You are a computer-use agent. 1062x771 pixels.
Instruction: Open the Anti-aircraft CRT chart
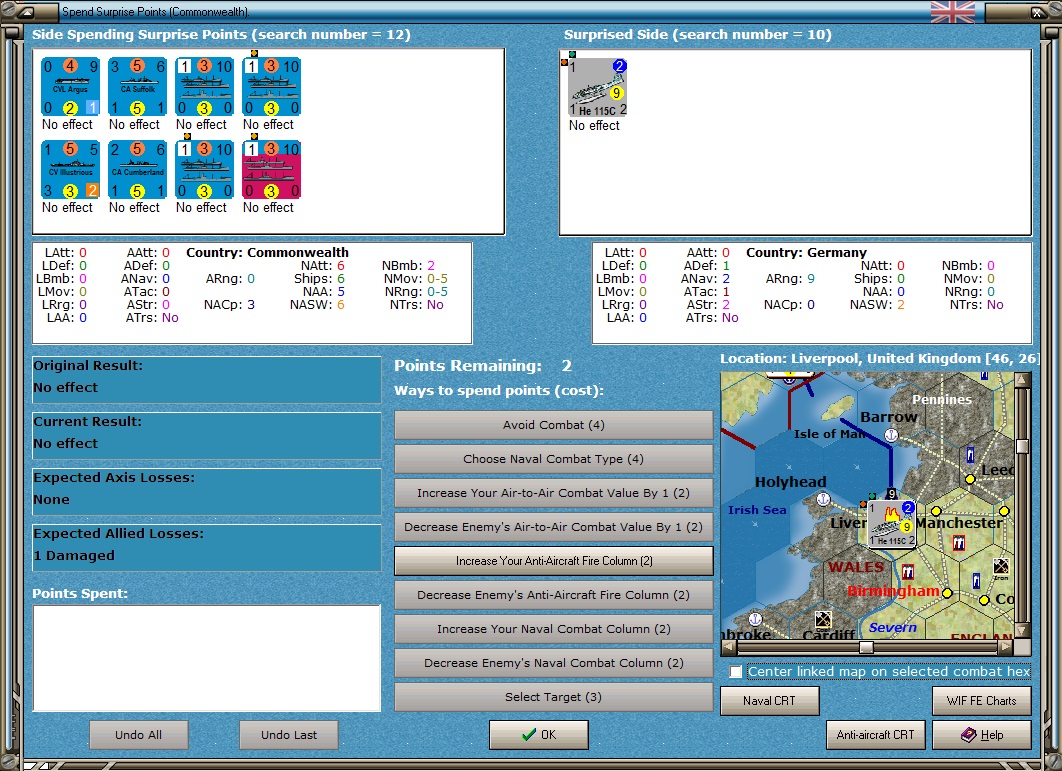pos(875,734)
